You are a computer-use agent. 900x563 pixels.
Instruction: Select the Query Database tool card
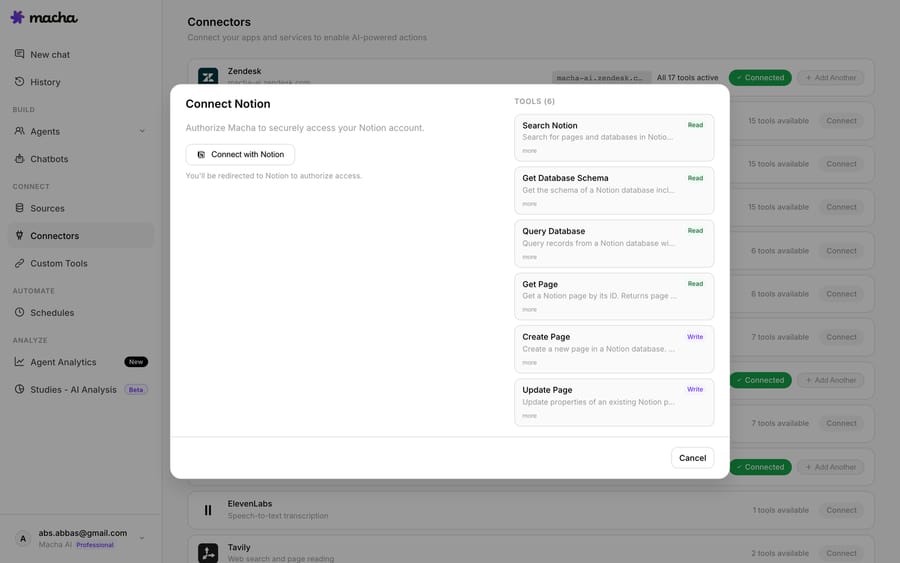point(614,243)
